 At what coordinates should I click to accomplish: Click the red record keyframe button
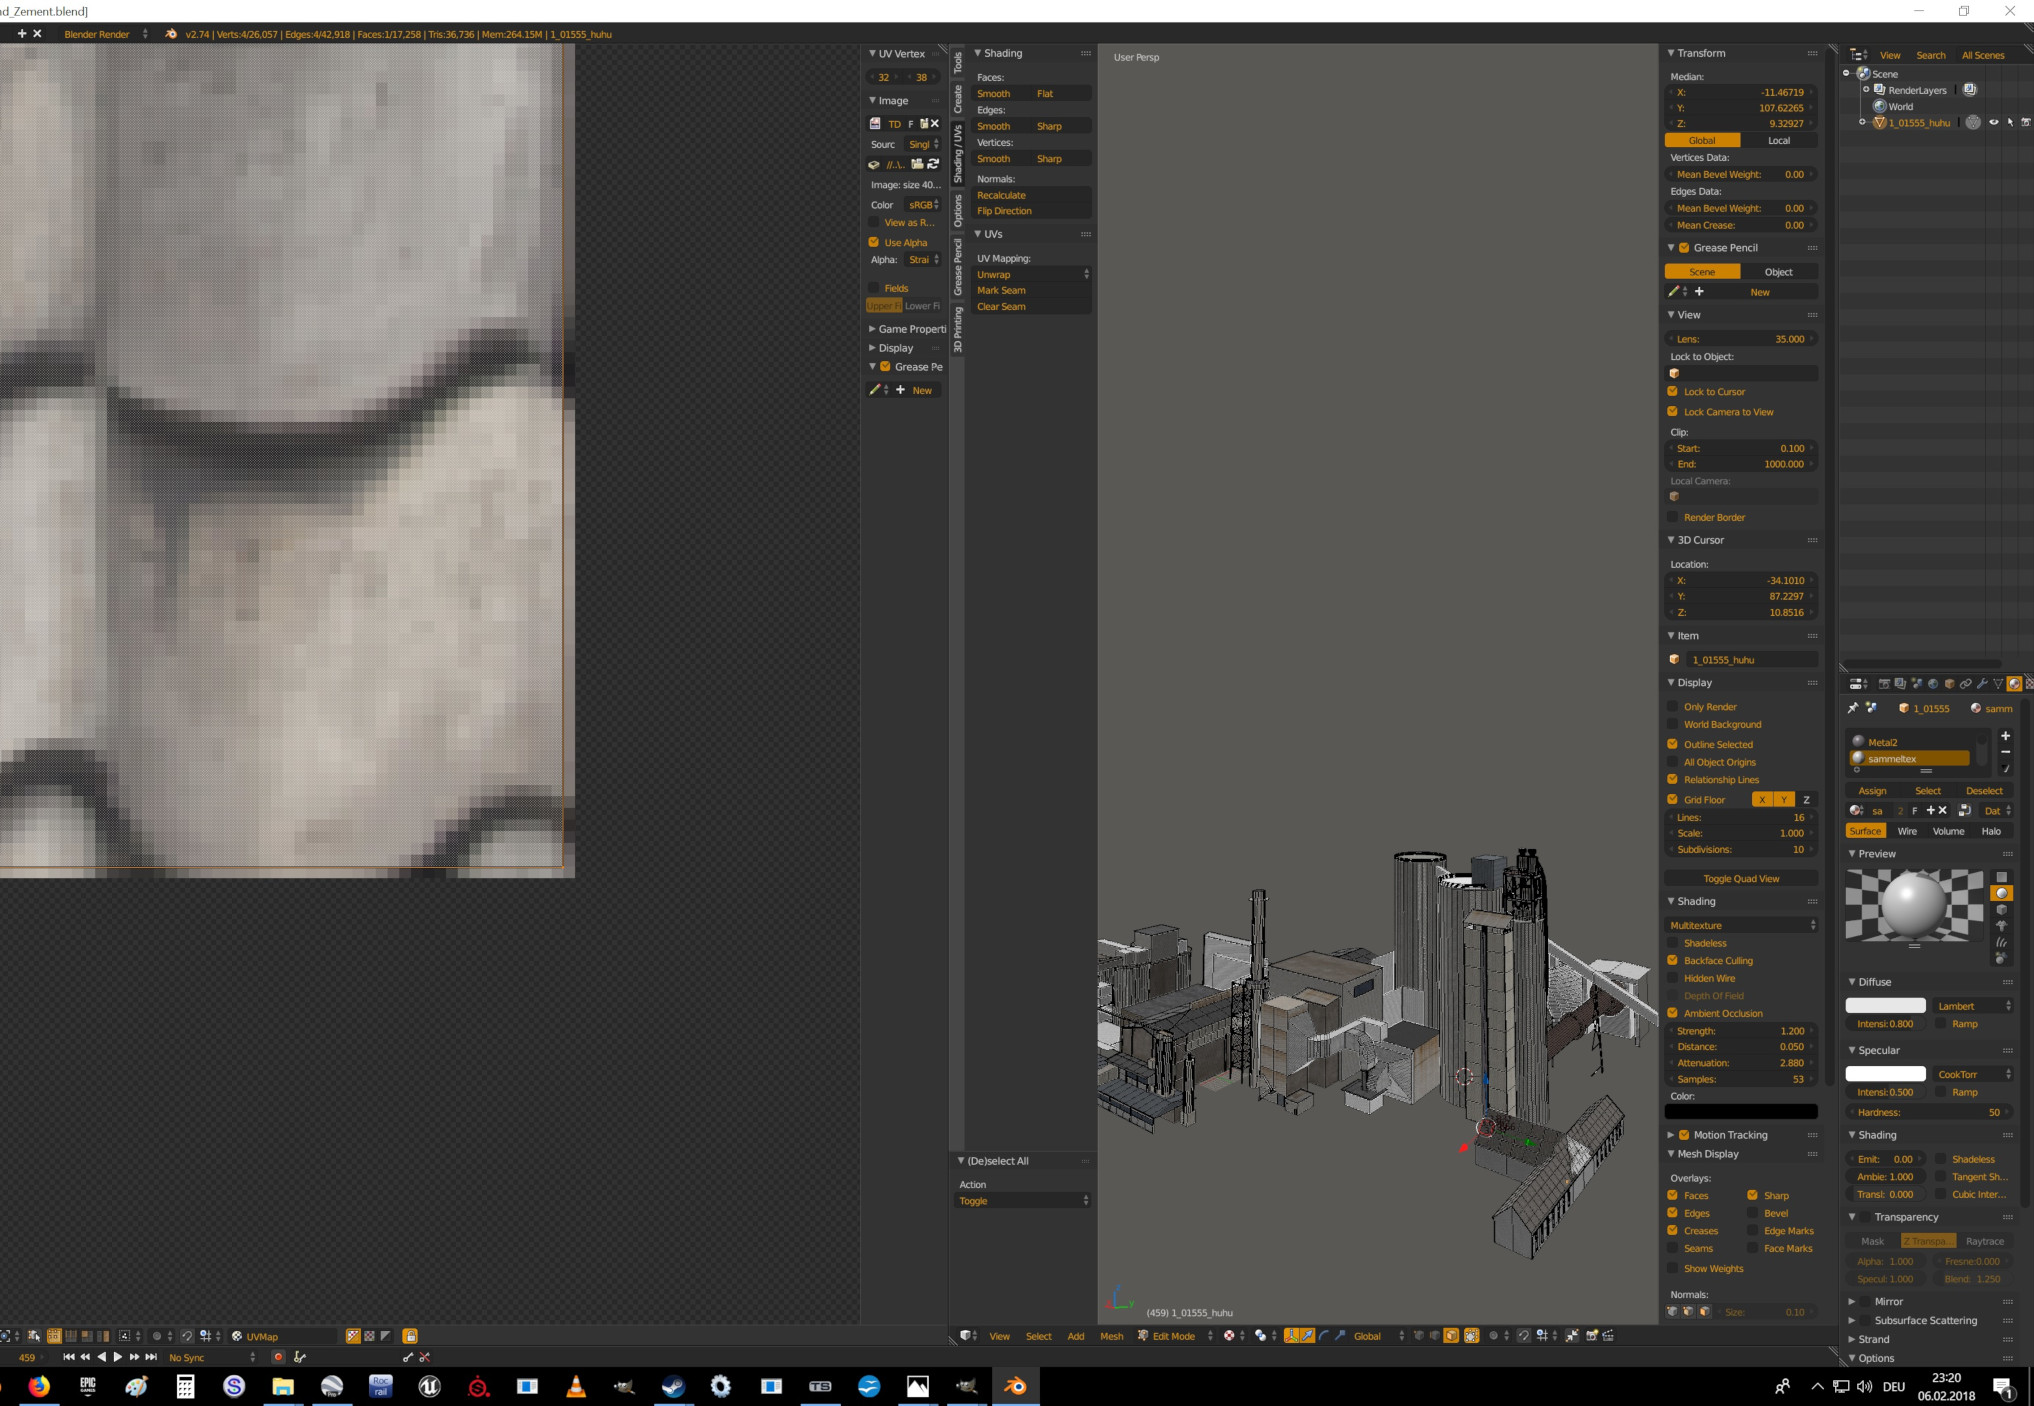278,1357
